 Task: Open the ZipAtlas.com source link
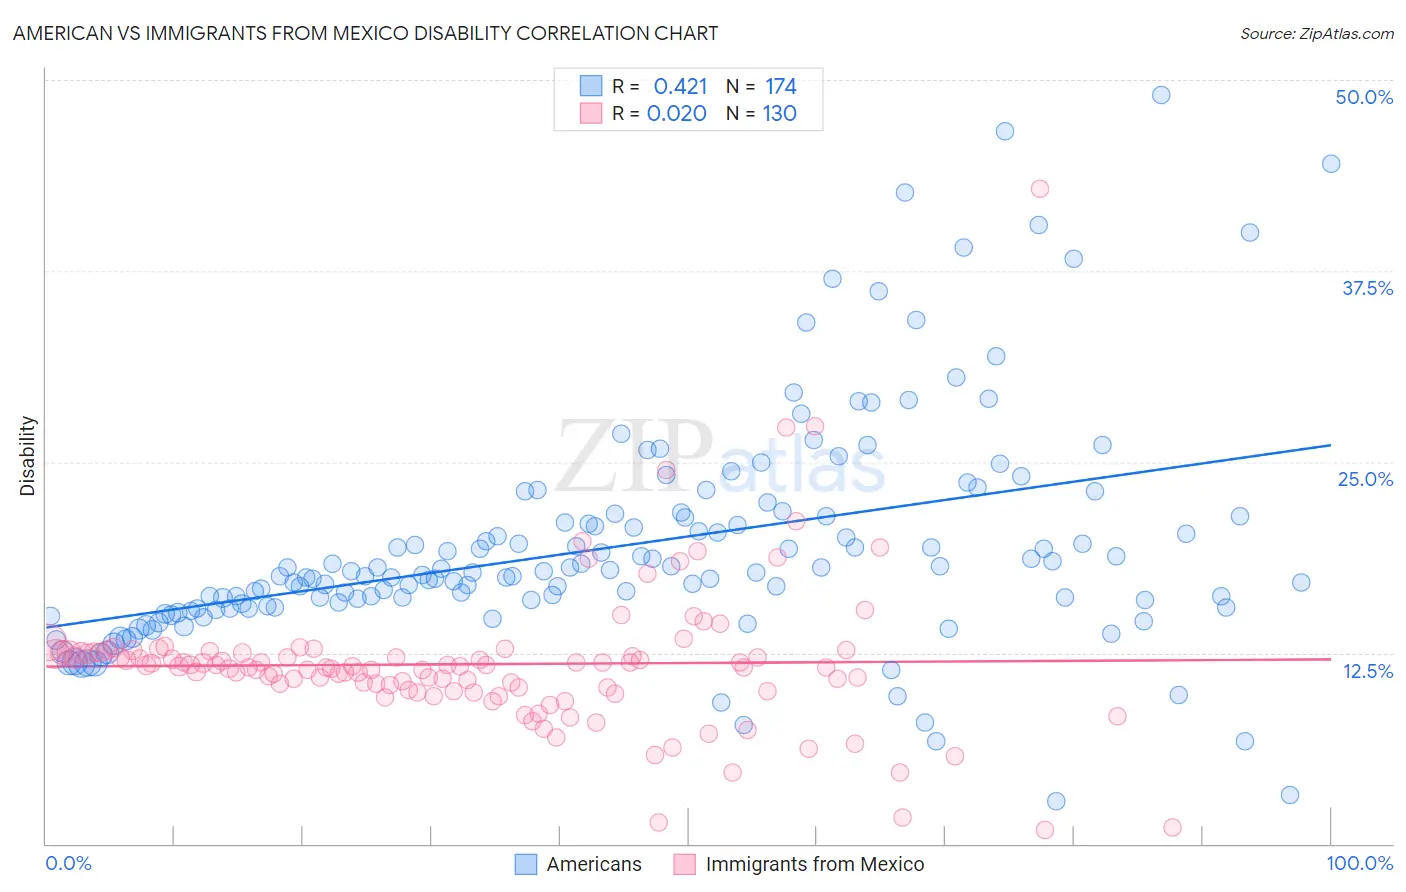pos(1317,33)
